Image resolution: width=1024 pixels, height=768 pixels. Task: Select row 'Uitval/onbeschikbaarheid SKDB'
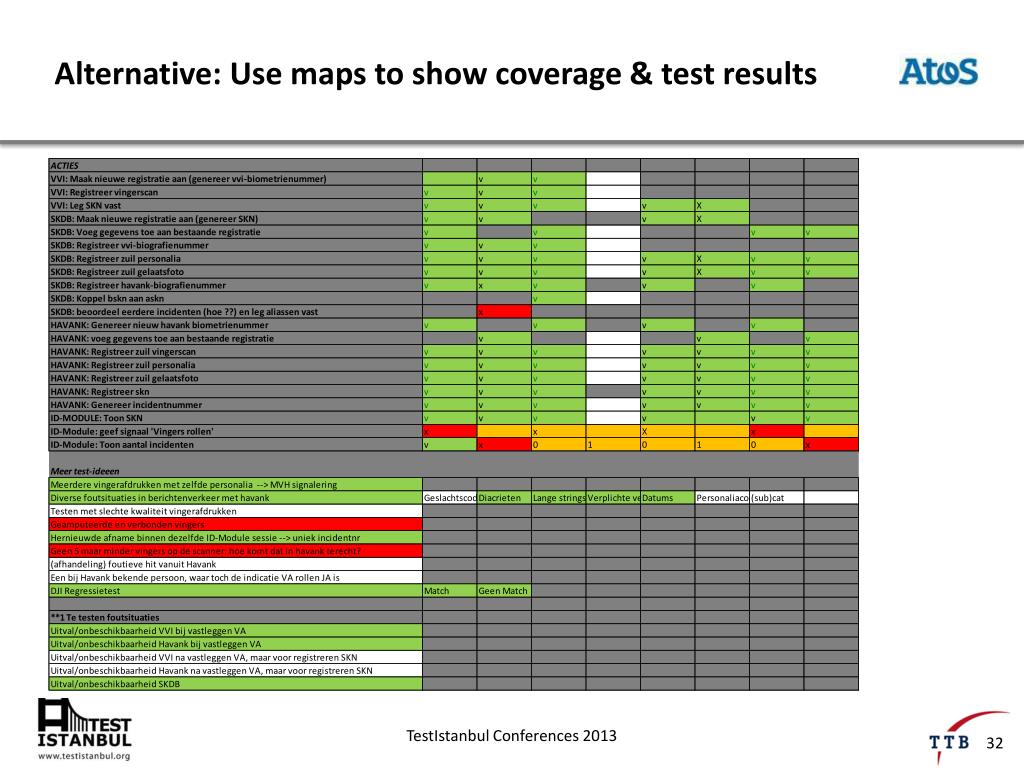coord(236,684)
